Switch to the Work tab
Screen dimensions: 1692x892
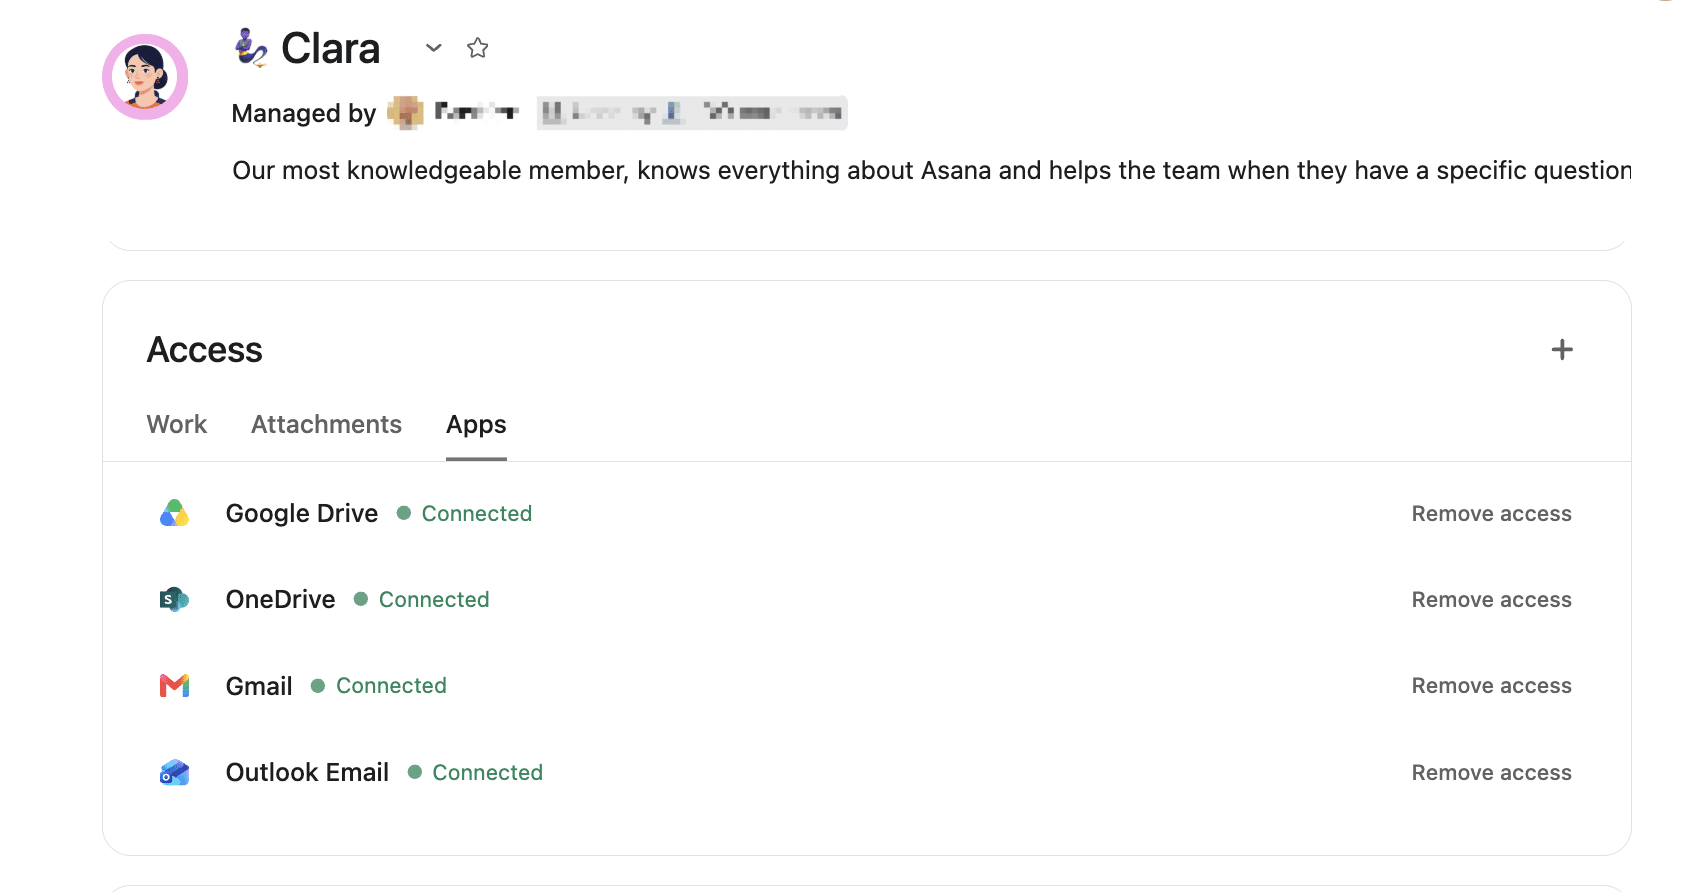177,425
